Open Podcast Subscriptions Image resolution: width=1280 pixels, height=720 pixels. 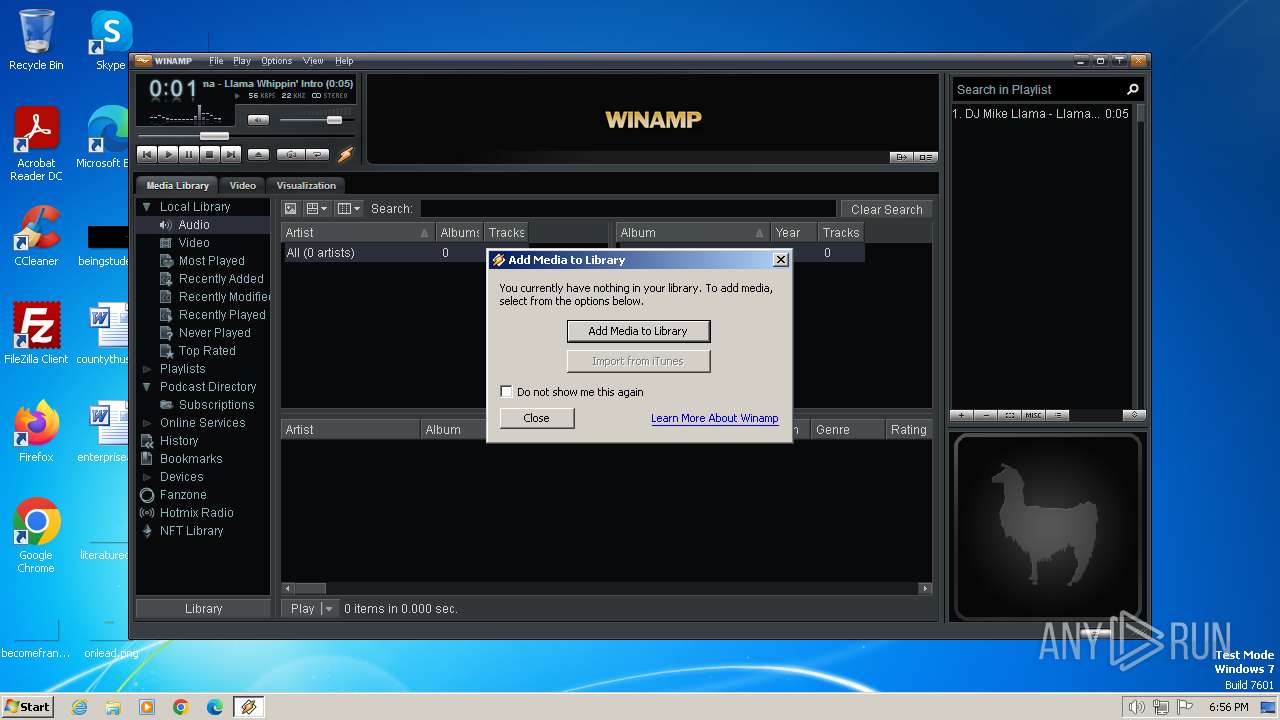(x=216, y=405)
